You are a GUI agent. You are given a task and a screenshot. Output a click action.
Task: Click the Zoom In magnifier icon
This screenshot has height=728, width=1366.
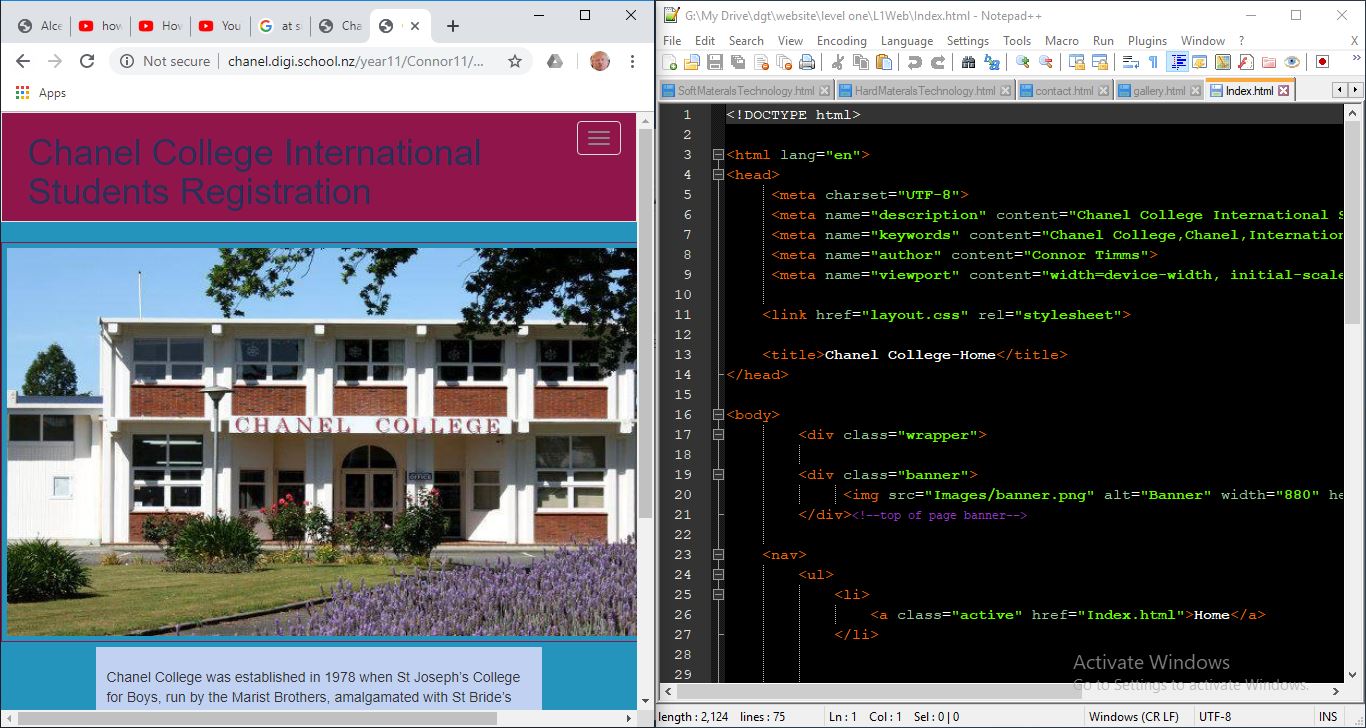pos(1022,62)
